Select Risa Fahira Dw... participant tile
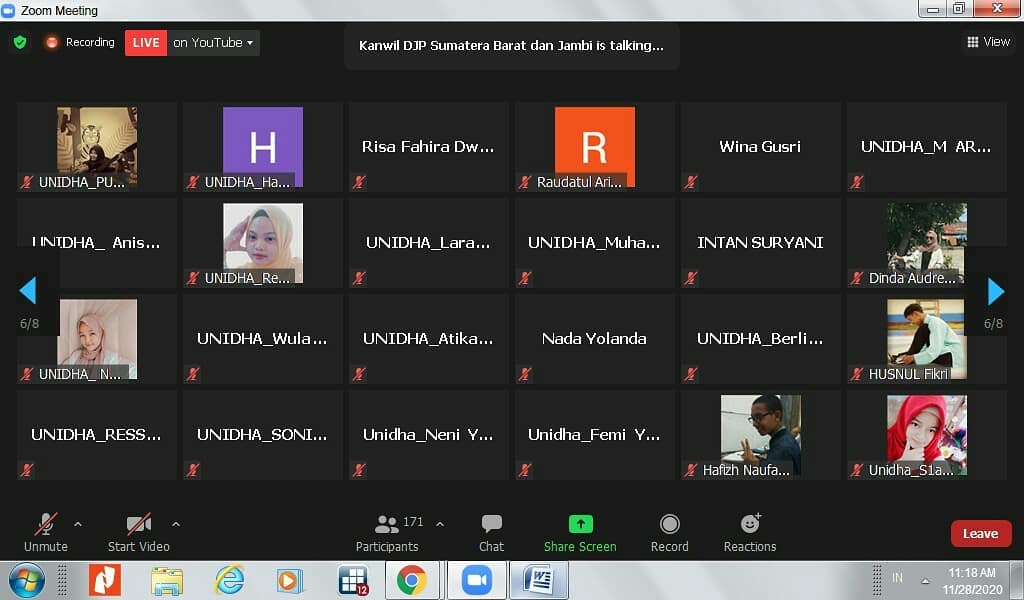 pyautogui.click(x=428, y=147)
